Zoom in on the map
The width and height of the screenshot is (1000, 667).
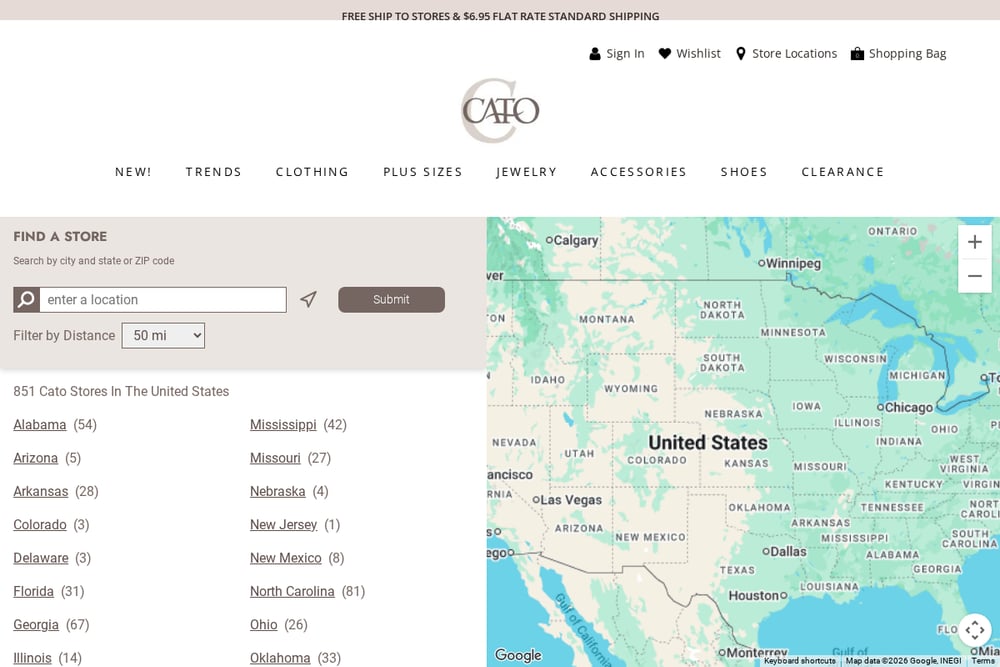click(974, 242)
